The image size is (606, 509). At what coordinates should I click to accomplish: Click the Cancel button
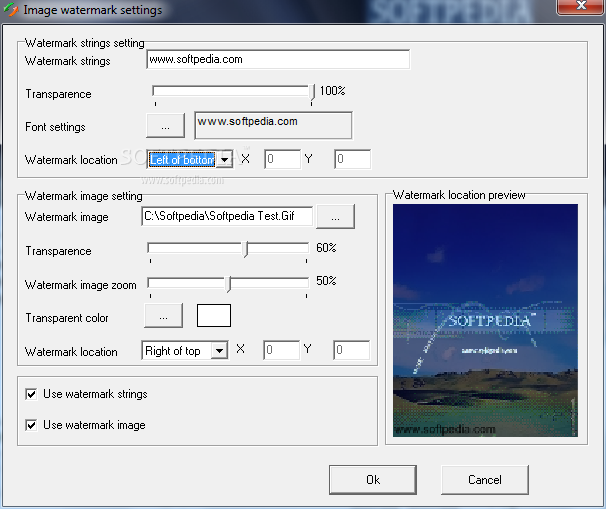pyautogui.click(x=485, y=480)
